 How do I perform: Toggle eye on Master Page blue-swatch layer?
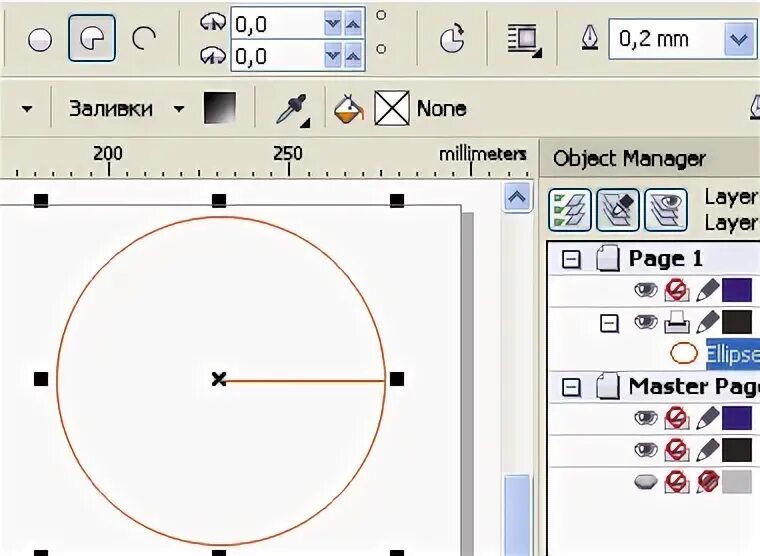click(x=646, y=418)
